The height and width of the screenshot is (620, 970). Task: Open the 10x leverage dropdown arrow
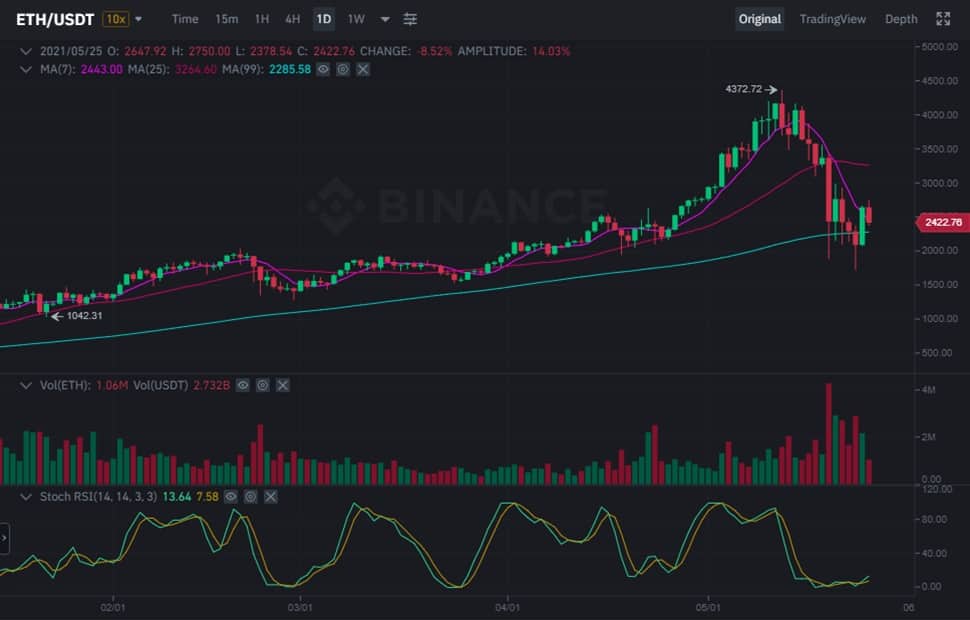pos(139,19)
